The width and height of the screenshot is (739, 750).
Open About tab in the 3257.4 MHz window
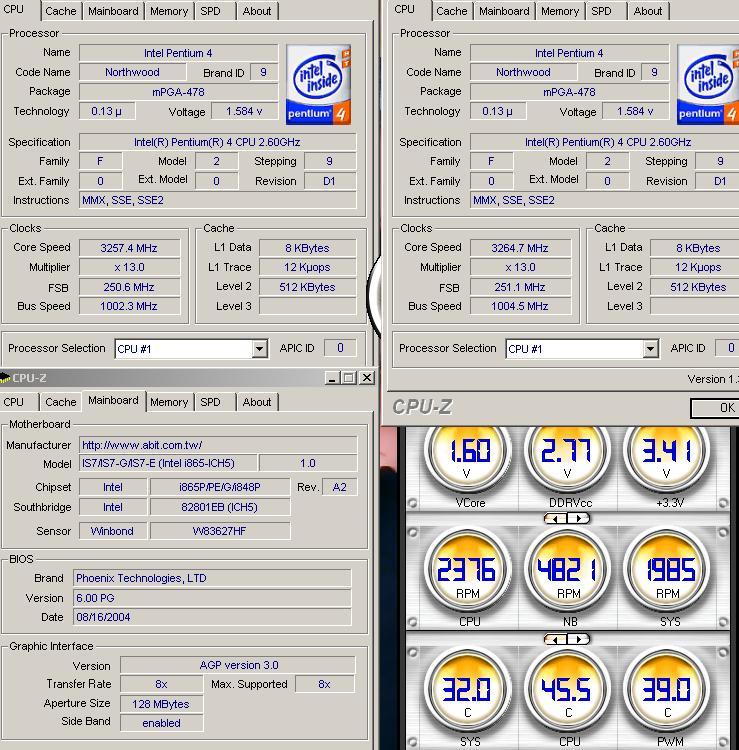[257, 11]
